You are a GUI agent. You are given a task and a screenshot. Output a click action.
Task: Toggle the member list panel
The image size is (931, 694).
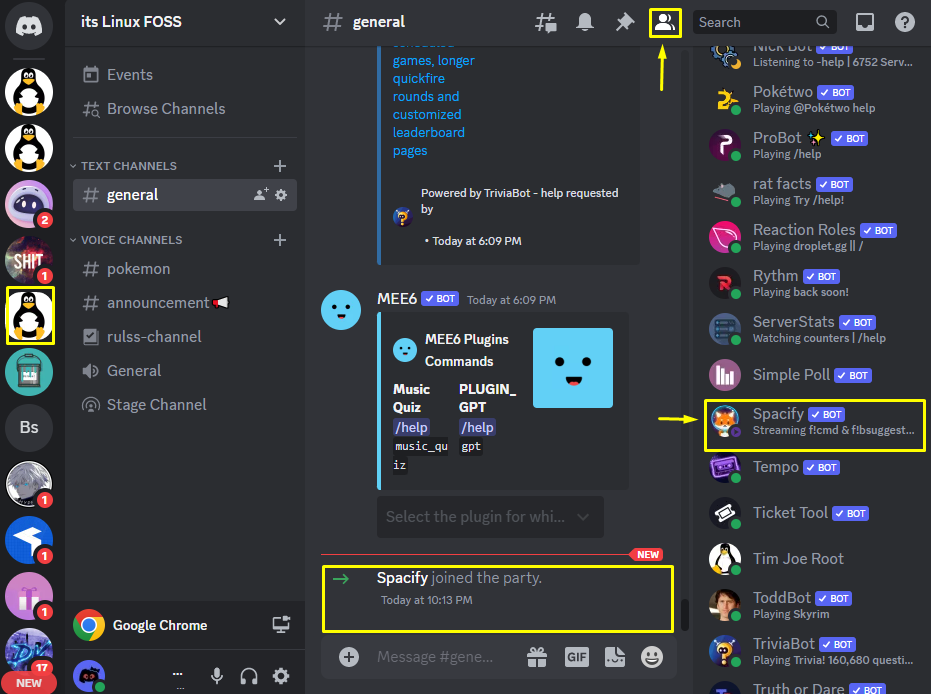pos(664,23)
